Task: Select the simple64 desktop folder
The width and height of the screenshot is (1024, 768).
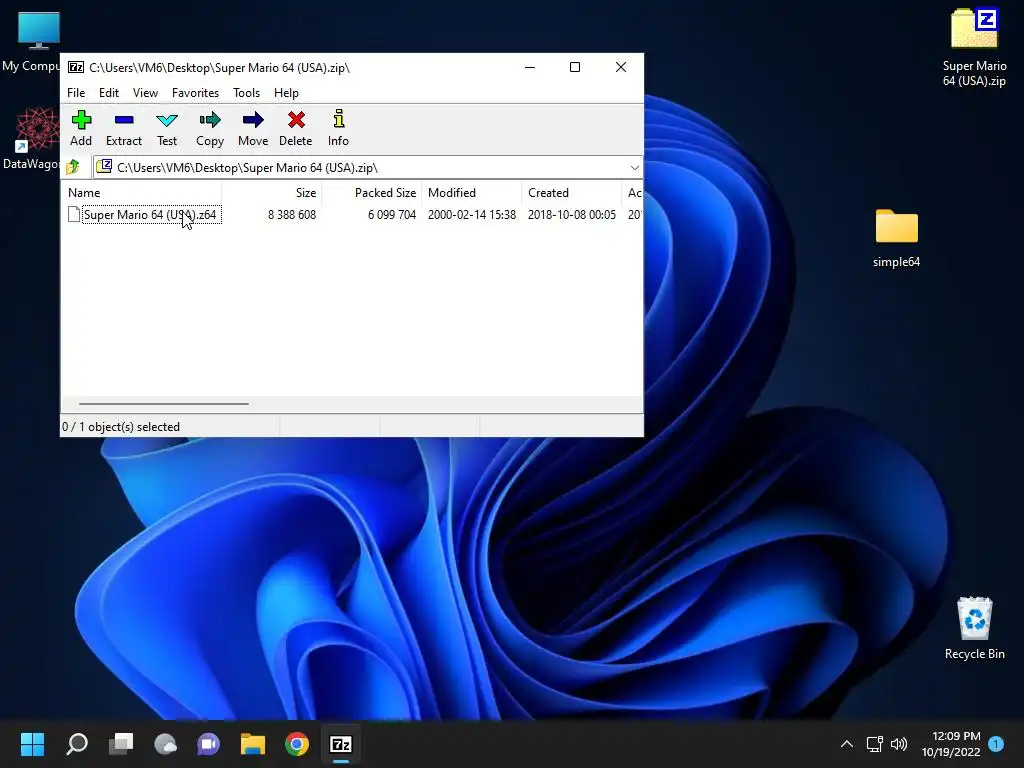Action: 896,238
